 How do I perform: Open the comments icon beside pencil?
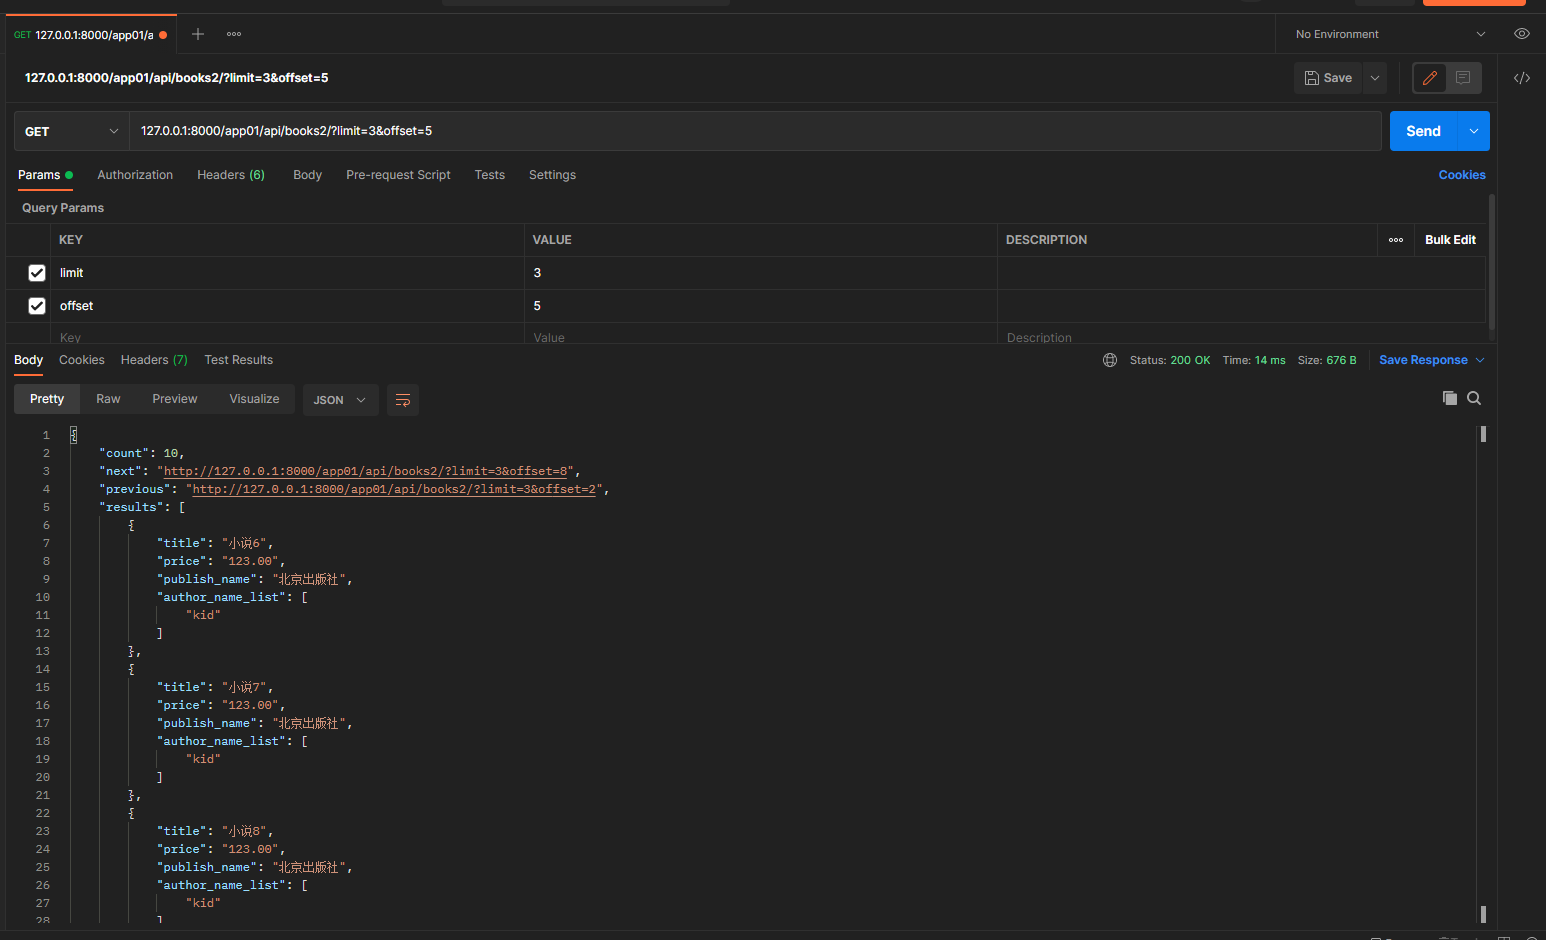tap(1463, 78)
